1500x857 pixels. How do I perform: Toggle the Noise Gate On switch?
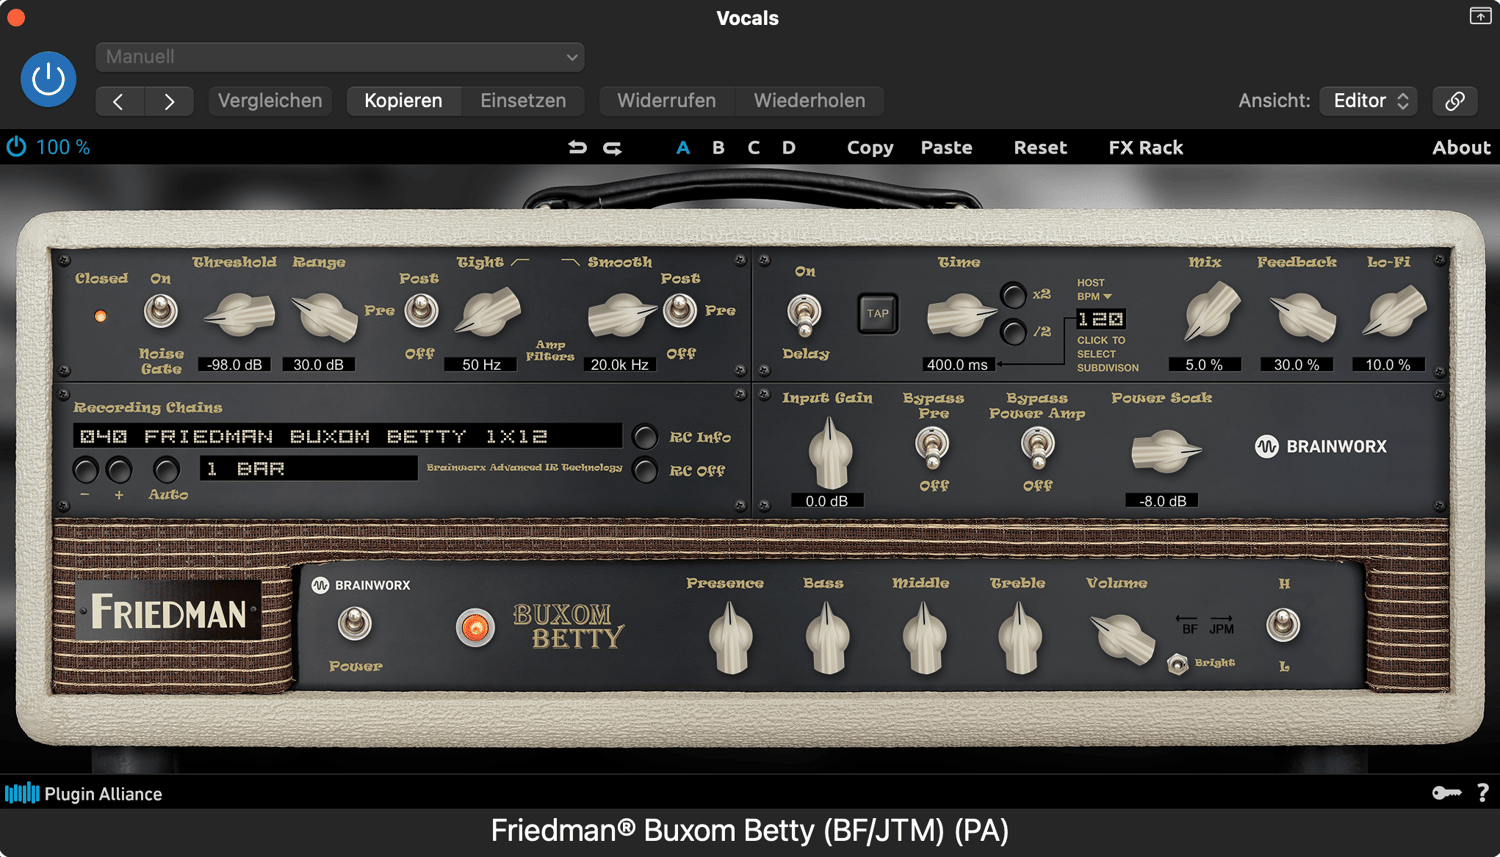pos(161,312)
